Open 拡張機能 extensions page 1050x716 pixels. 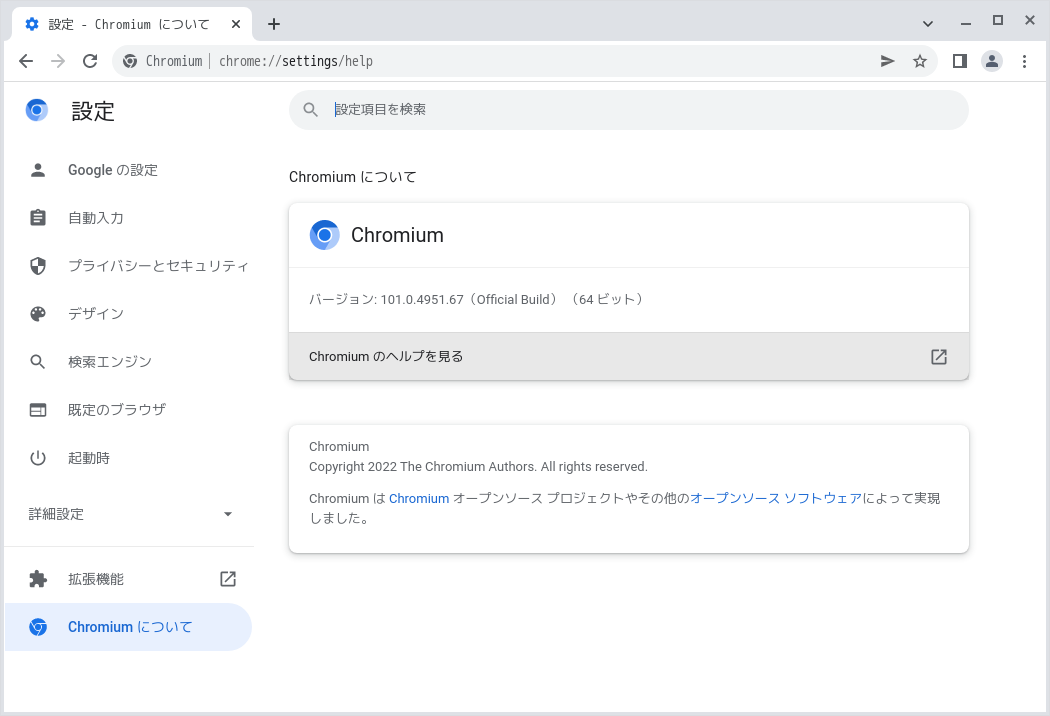pyautogui.click(x=128, y=579)
